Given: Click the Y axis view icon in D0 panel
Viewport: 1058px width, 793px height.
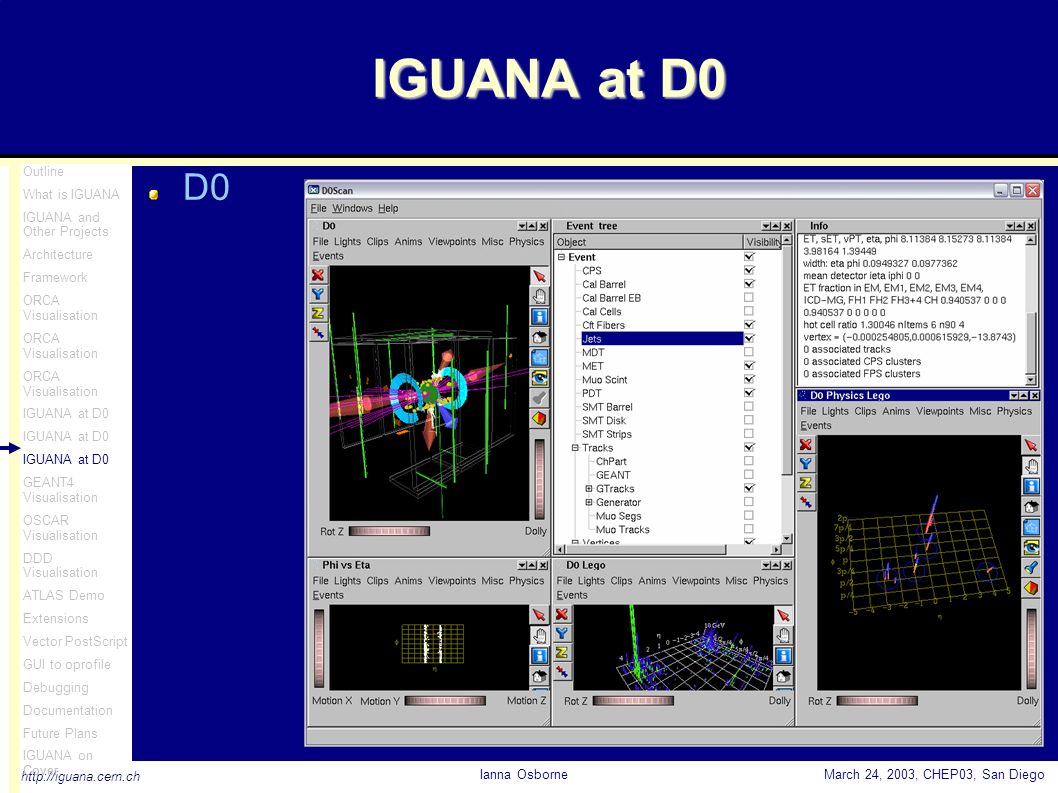Looking at the screenshot, I should (318, 294).
